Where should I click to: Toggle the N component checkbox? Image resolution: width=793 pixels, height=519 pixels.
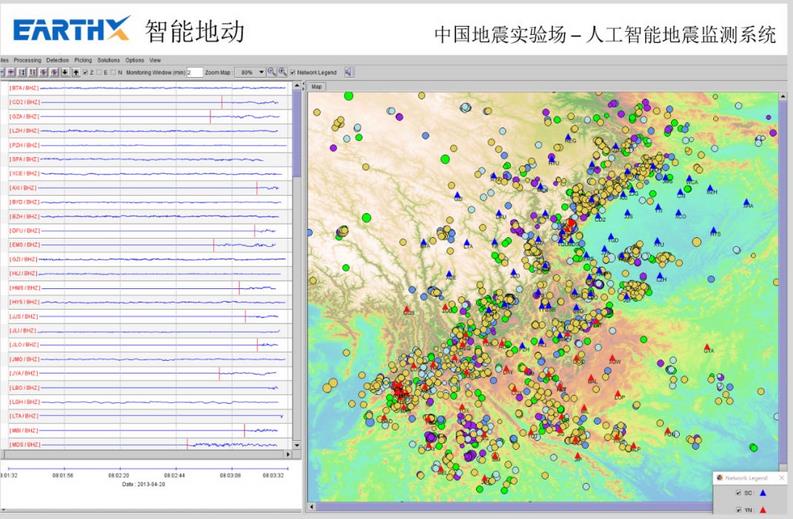click(x=113, y=73)
